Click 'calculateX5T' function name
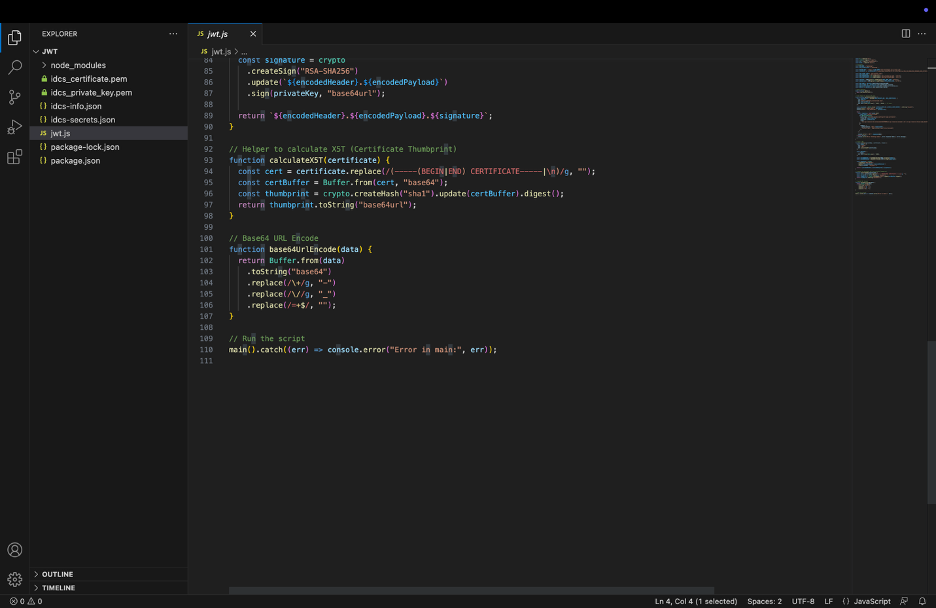Image resolution: width=936 pixels, height=608 pixels. 295,160
